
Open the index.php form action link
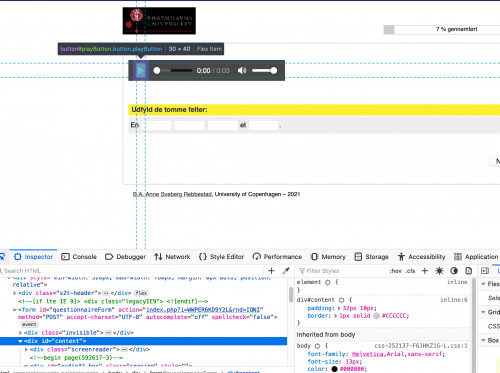click(203, 309)
